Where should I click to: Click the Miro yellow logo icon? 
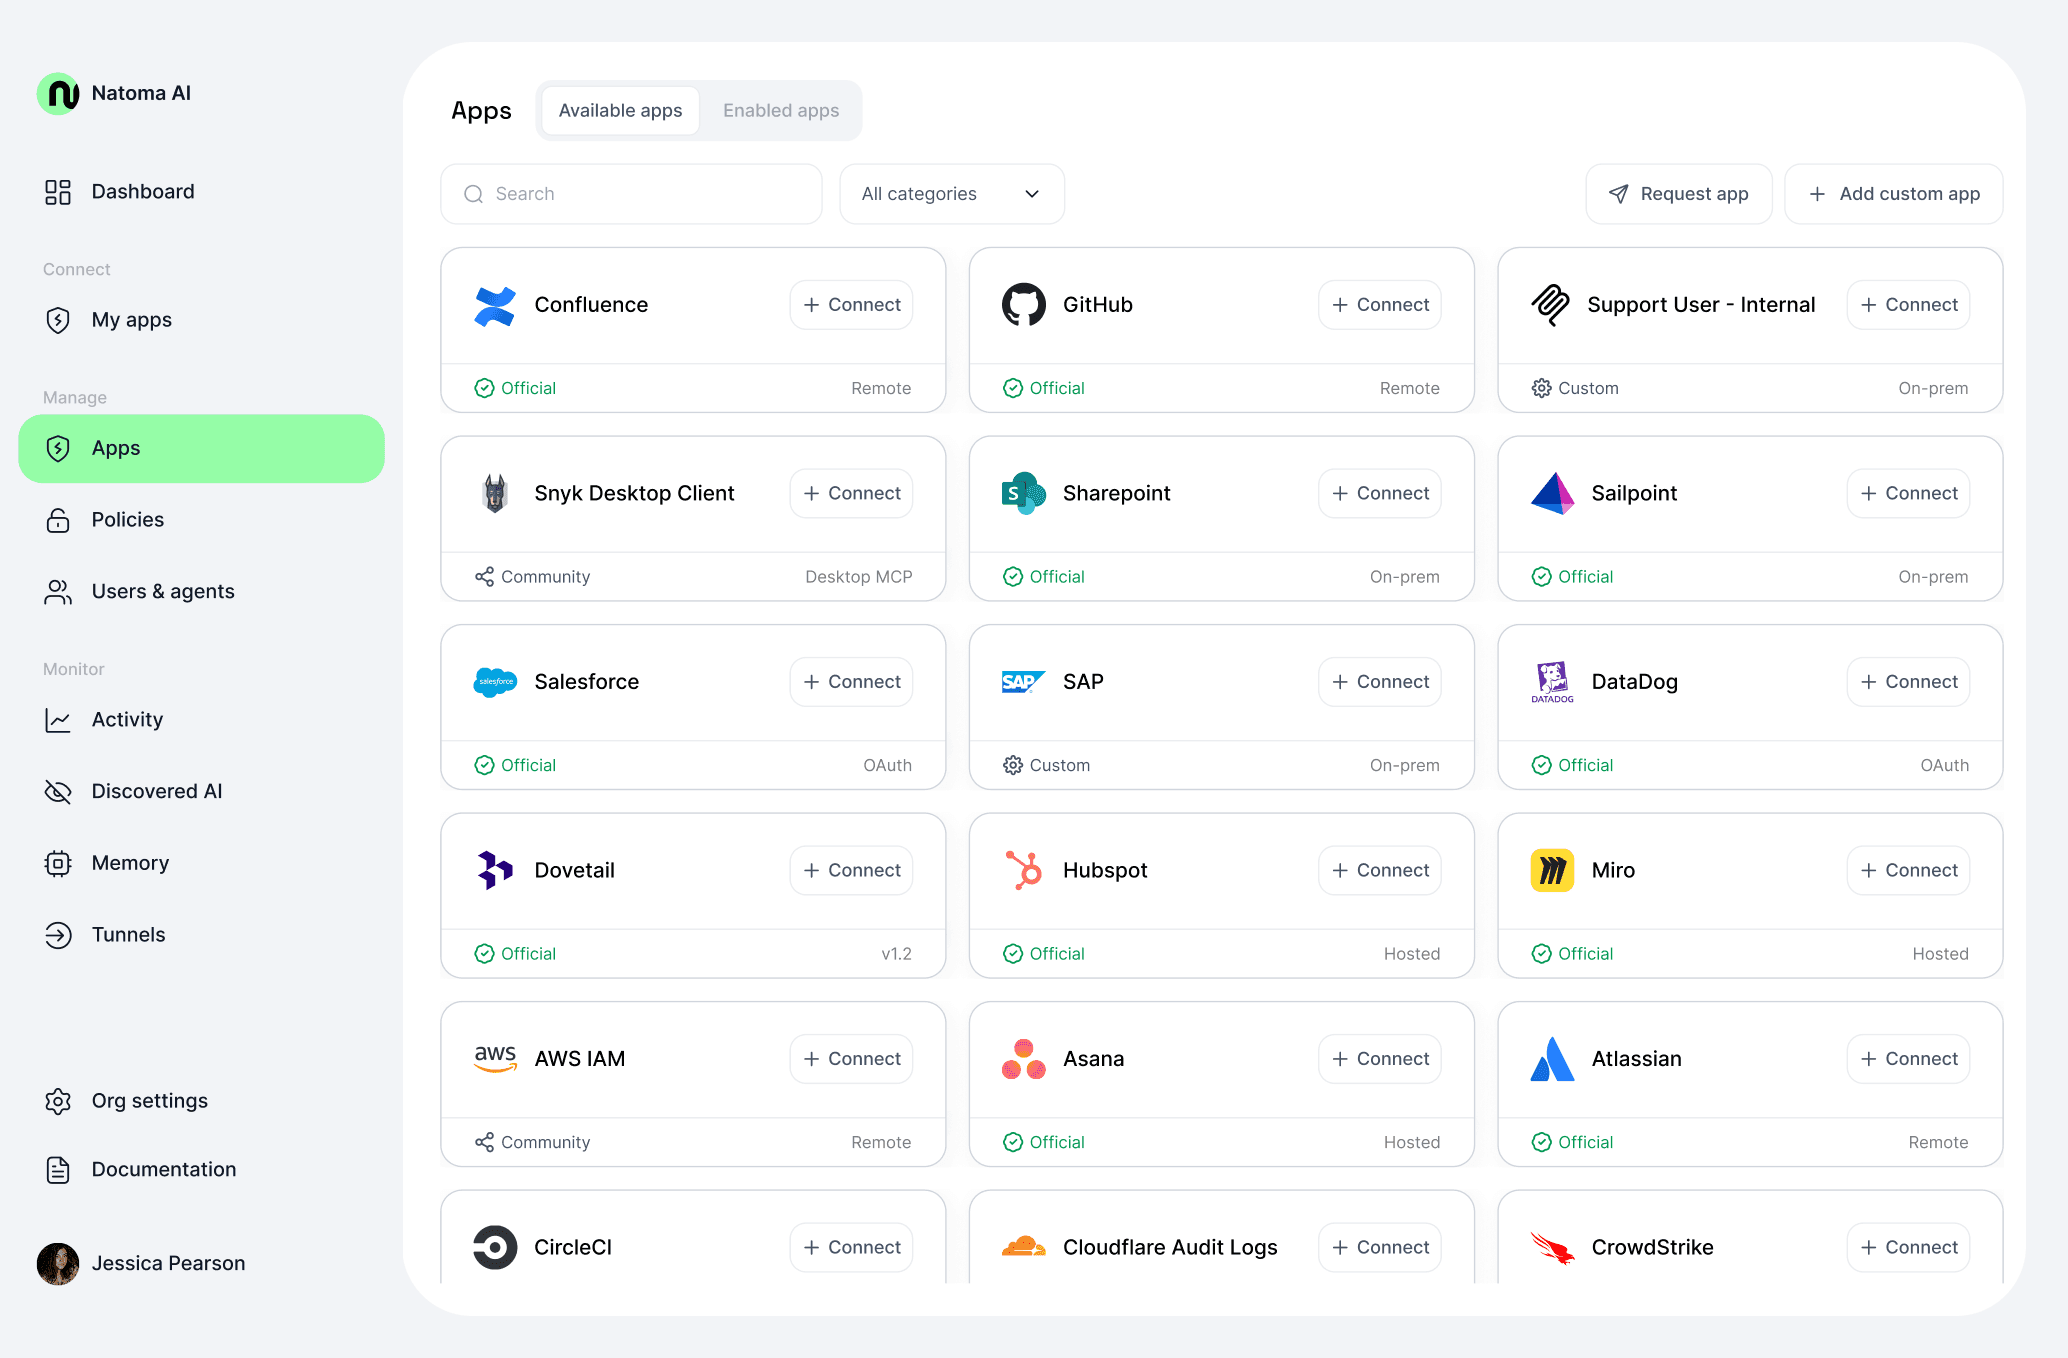click(x=1552, y=870)
